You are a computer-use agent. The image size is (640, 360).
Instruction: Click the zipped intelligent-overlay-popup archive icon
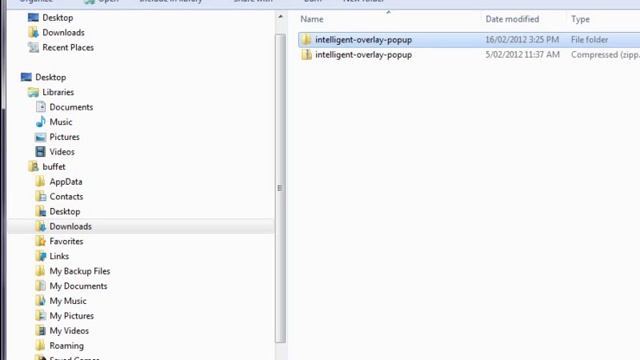(x=307, y=55)
